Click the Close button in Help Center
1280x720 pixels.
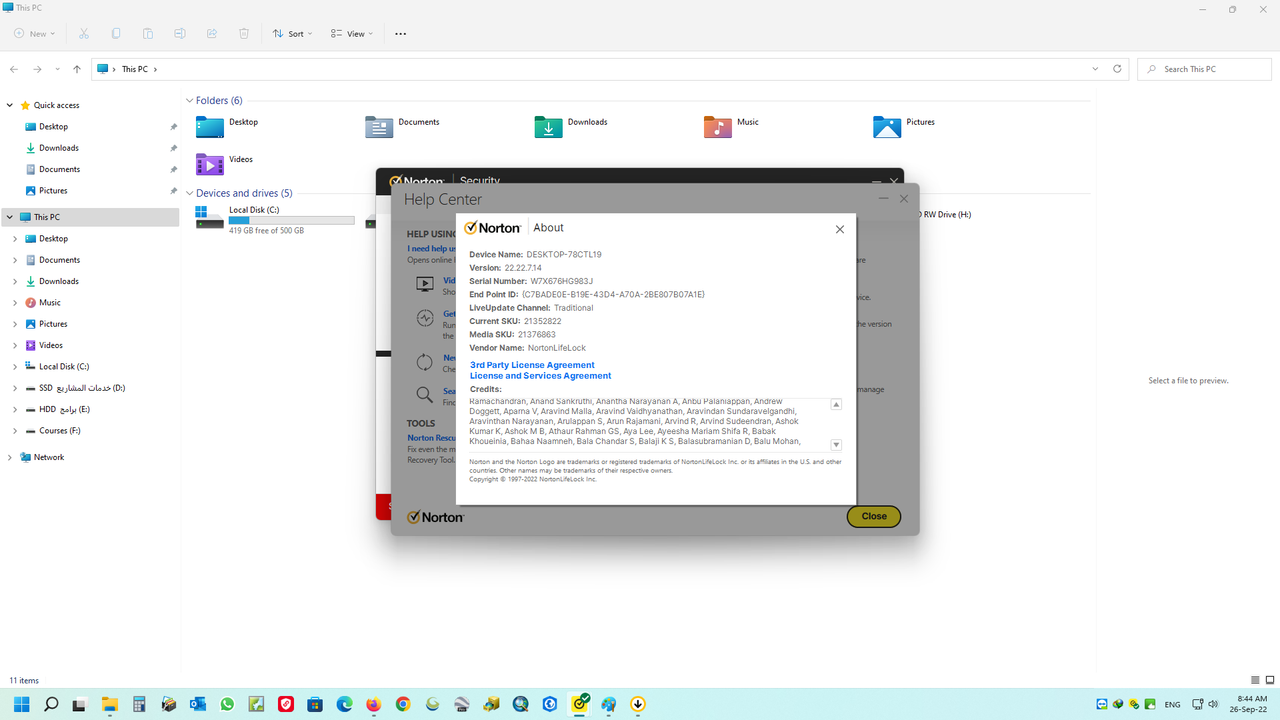point(874,516)
